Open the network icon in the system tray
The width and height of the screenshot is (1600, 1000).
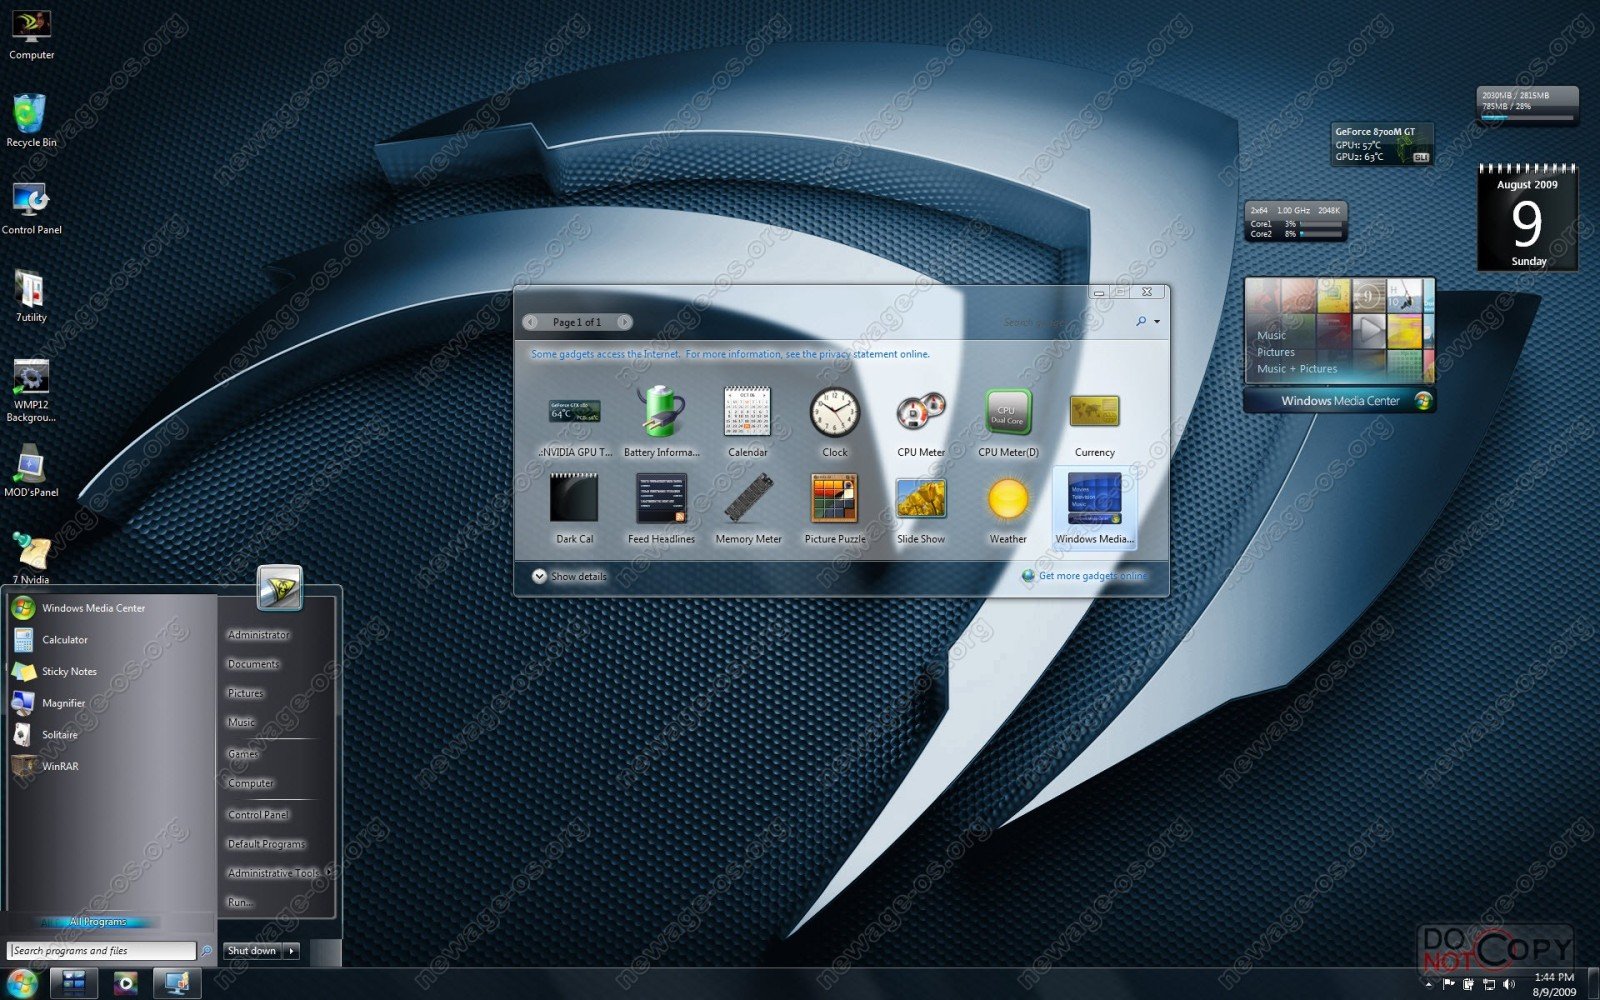coord(1488,984)
